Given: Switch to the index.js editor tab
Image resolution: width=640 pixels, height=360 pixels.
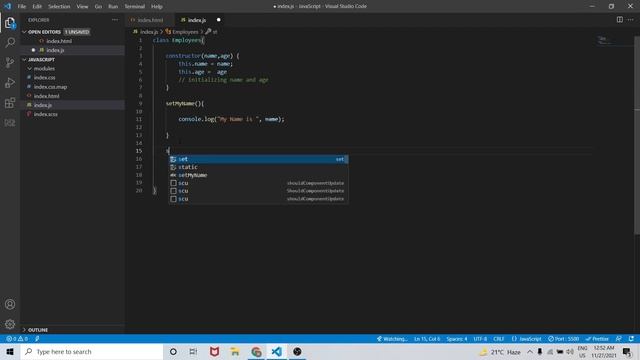Looking at the screenshot, I should pyautogui.click(x=200, y=20).
